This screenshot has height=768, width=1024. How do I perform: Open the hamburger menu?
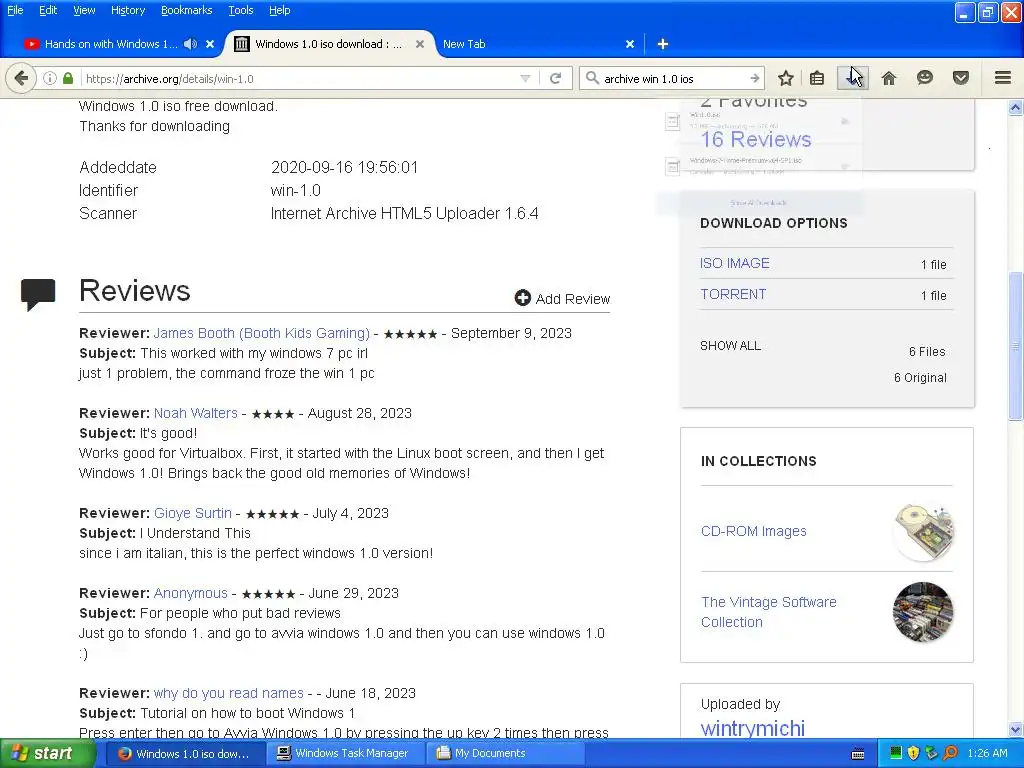(1003, 78)
